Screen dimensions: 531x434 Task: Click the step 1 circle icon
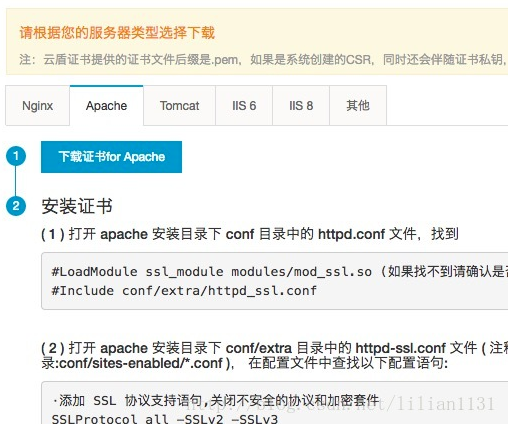click(x=16, y=156)
